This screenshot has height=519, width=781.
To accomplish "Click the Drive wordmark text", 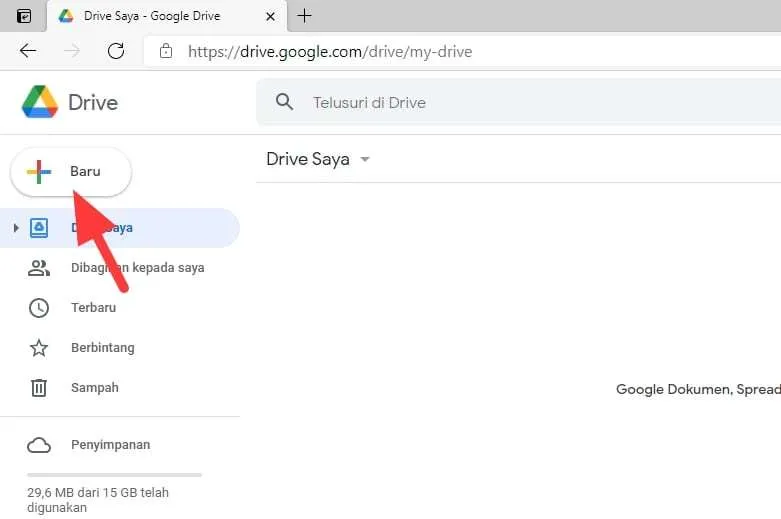I will click(x=93, y=103).
